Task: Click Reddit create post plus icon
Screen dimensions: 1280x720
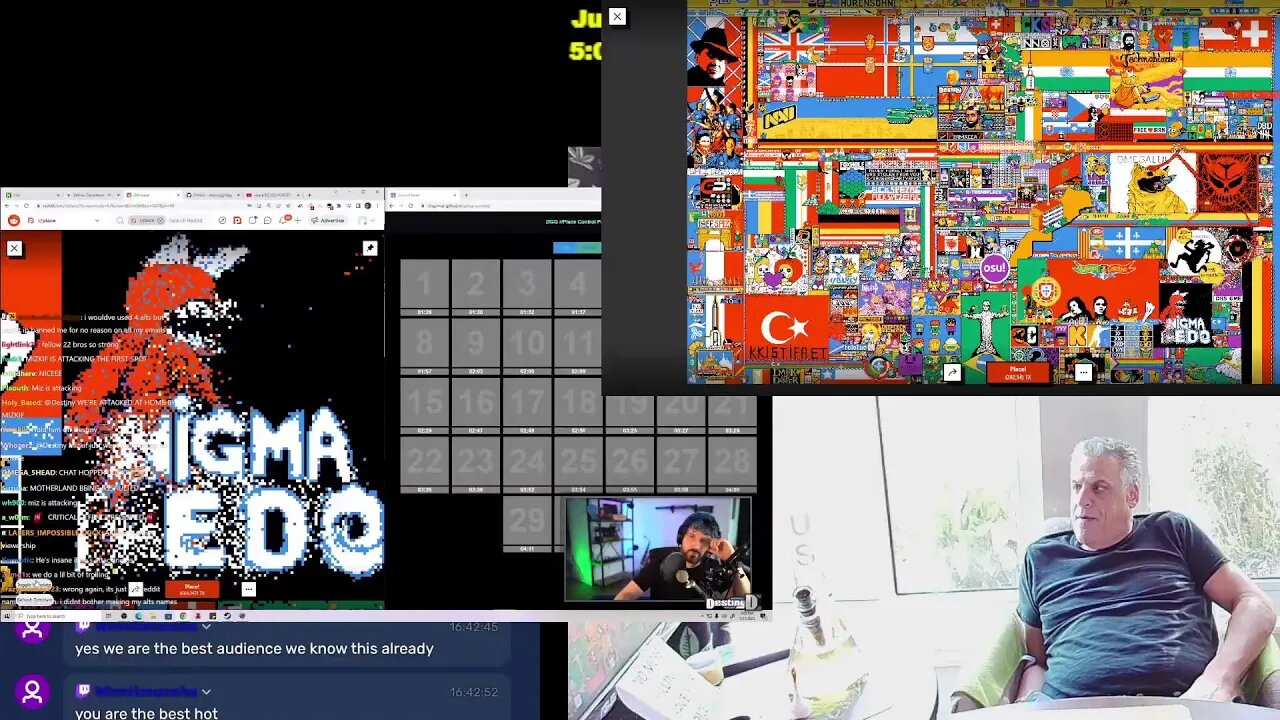Action: [x=298, y=220]
